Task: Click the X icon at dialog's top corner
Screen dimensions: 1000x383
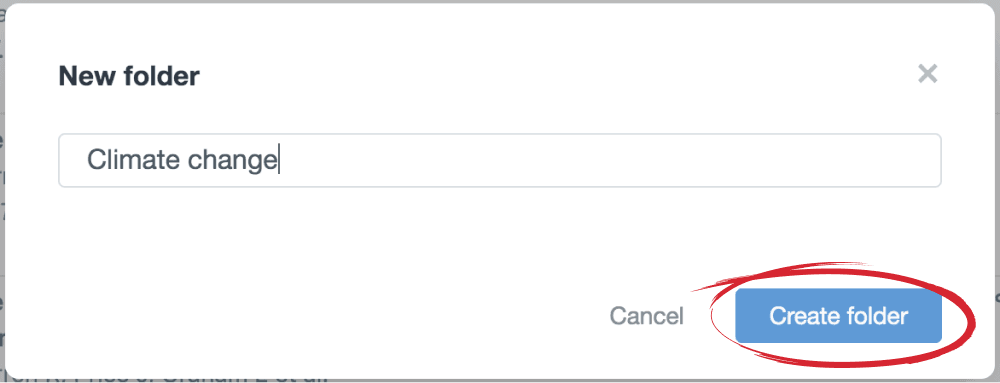Action: (927, 74)
